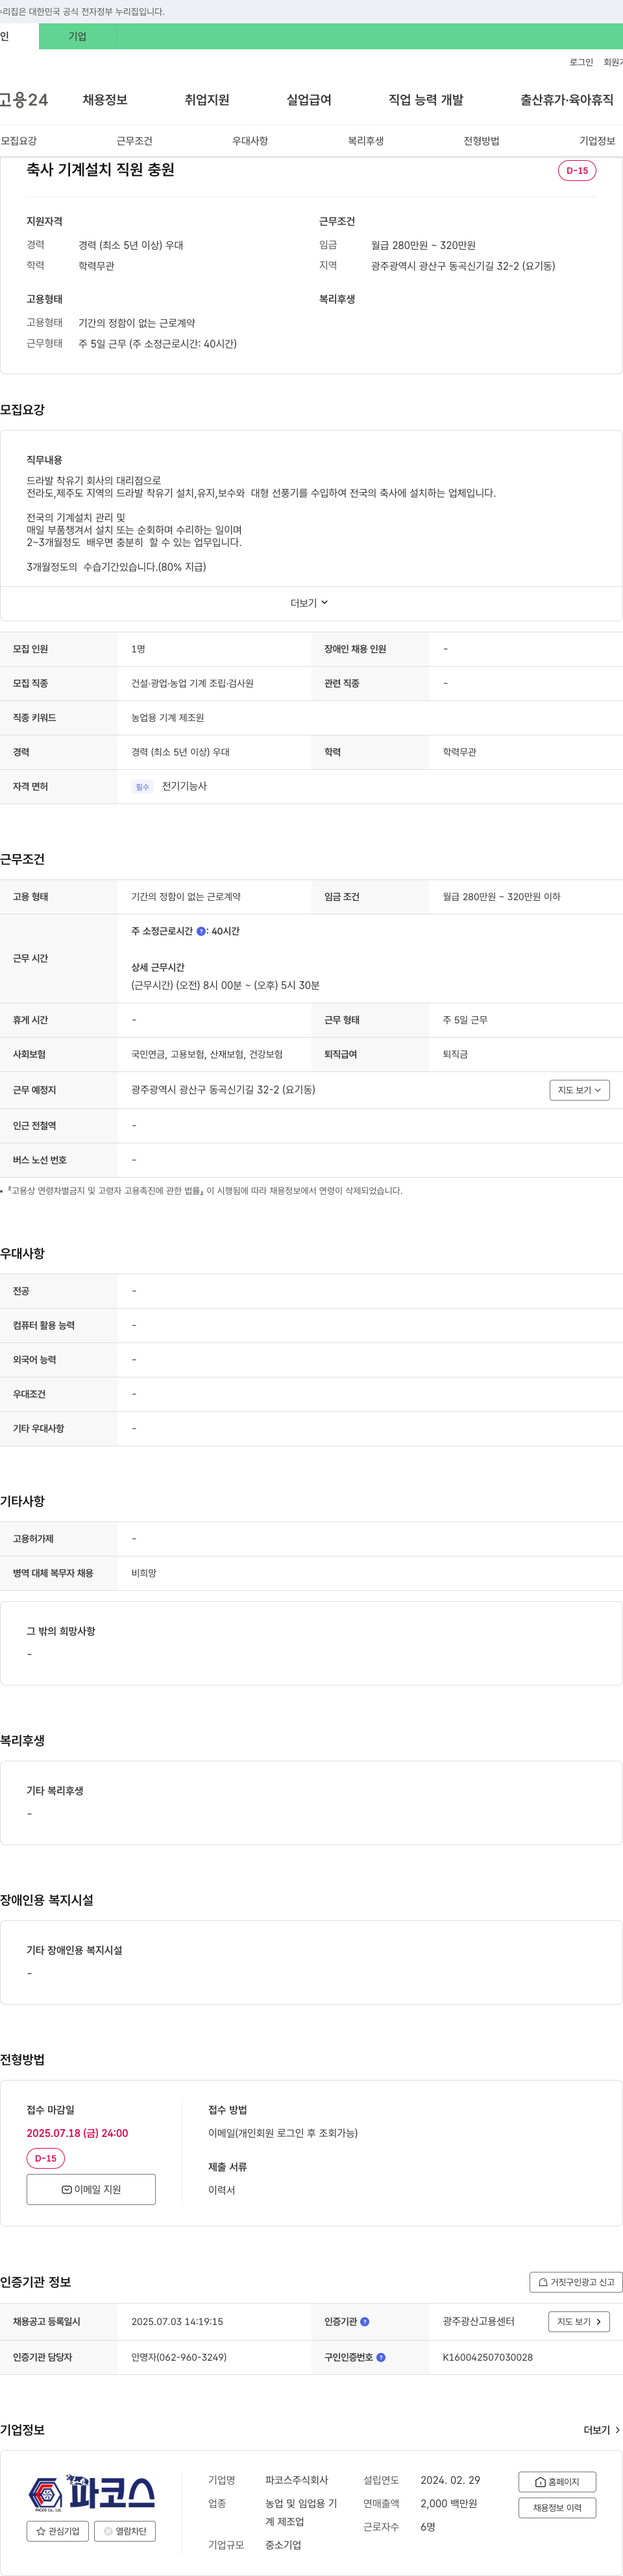Viewport: 623px width, 2576px height.
Task: Open company 홈페이지 button
Action: click(557, 2481)
